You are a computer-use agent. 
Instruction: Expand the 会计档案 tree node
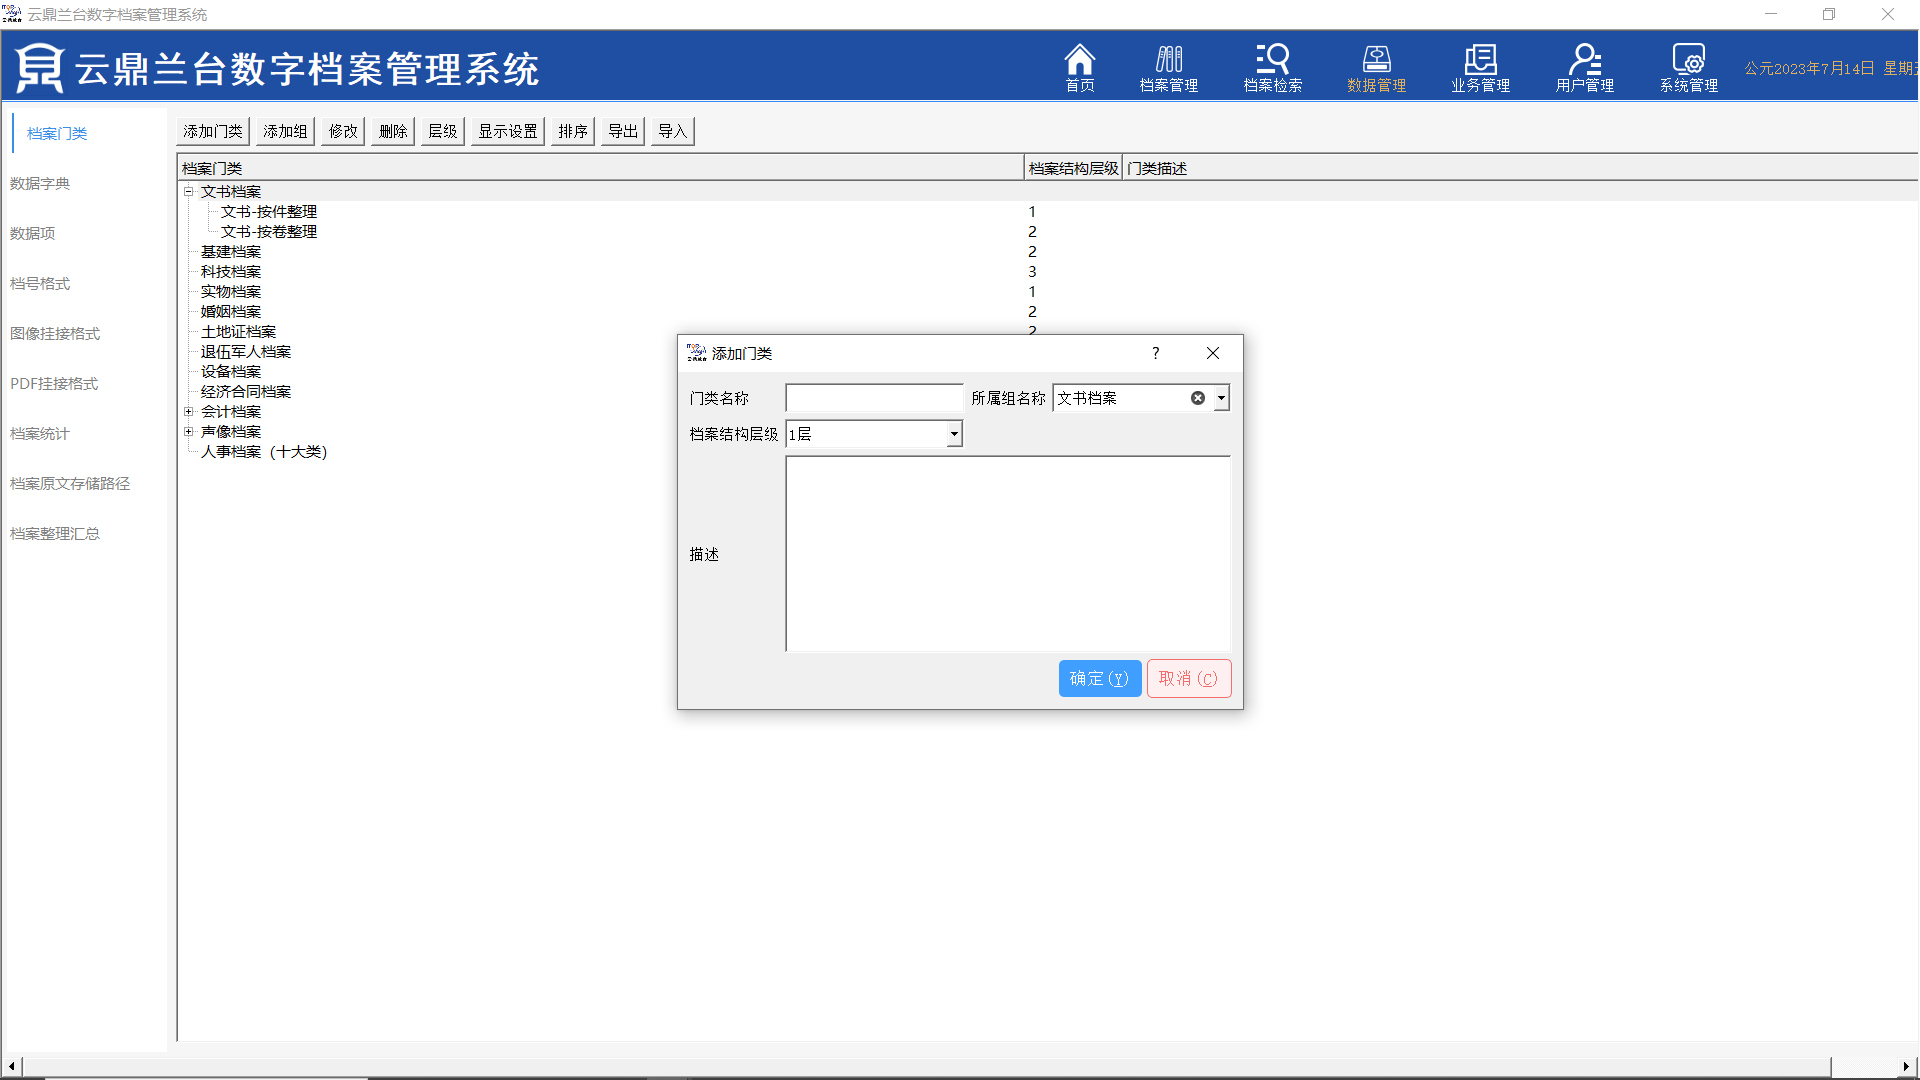click(188, 411)
